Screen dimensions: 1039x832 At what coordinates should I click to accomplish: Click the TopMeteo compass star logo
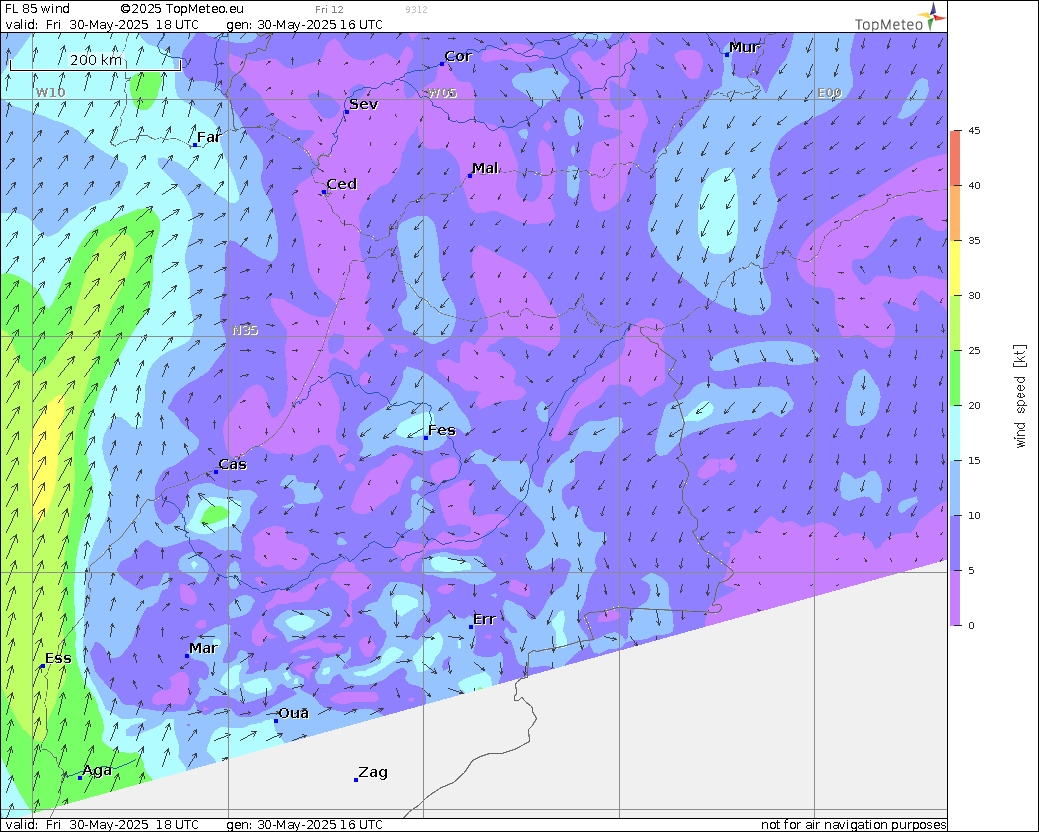point(933,16)
